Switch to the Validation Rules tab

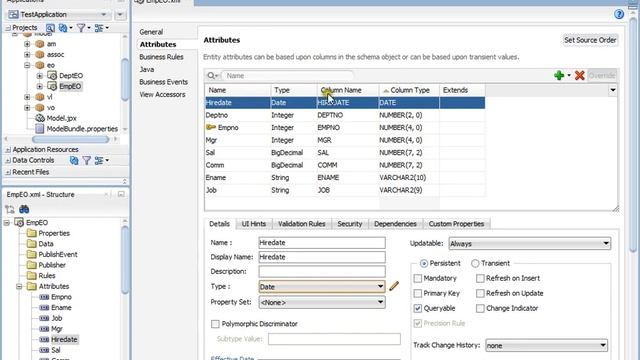(x=302, y=224)
